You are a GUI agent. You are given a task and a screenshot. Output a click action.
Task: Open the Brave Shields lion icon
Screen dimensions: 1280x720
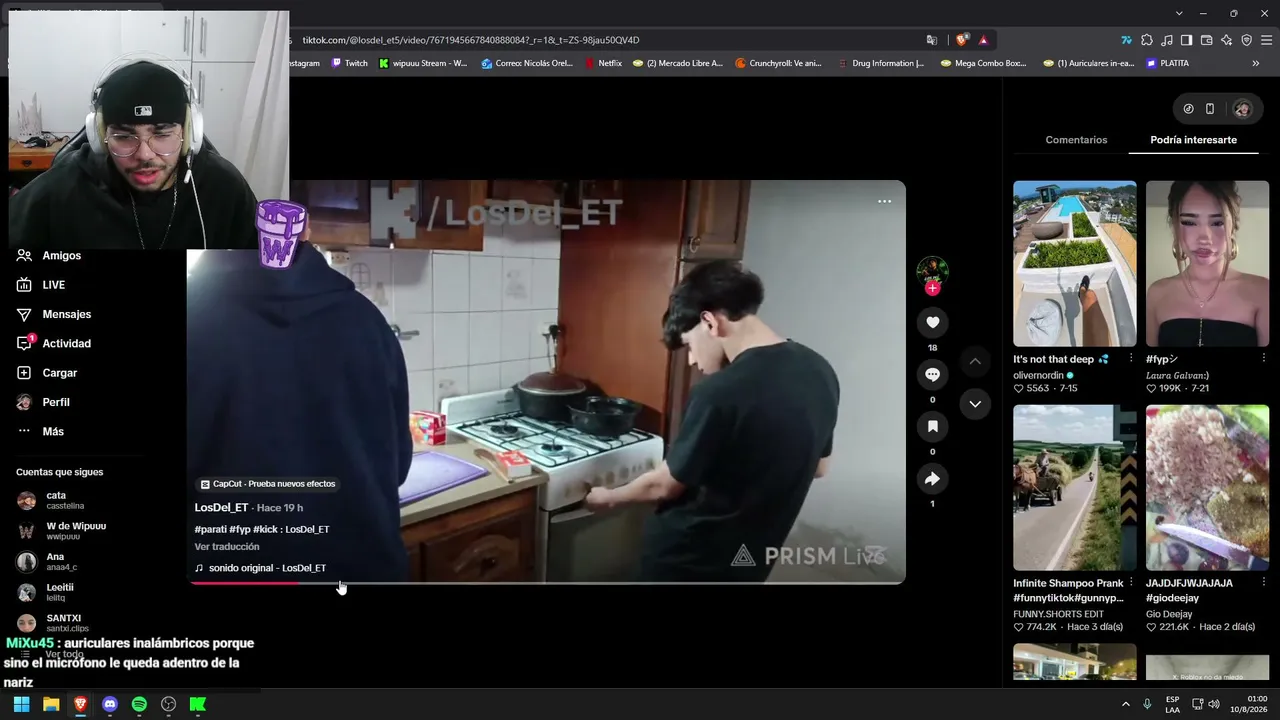coord(962,40)
